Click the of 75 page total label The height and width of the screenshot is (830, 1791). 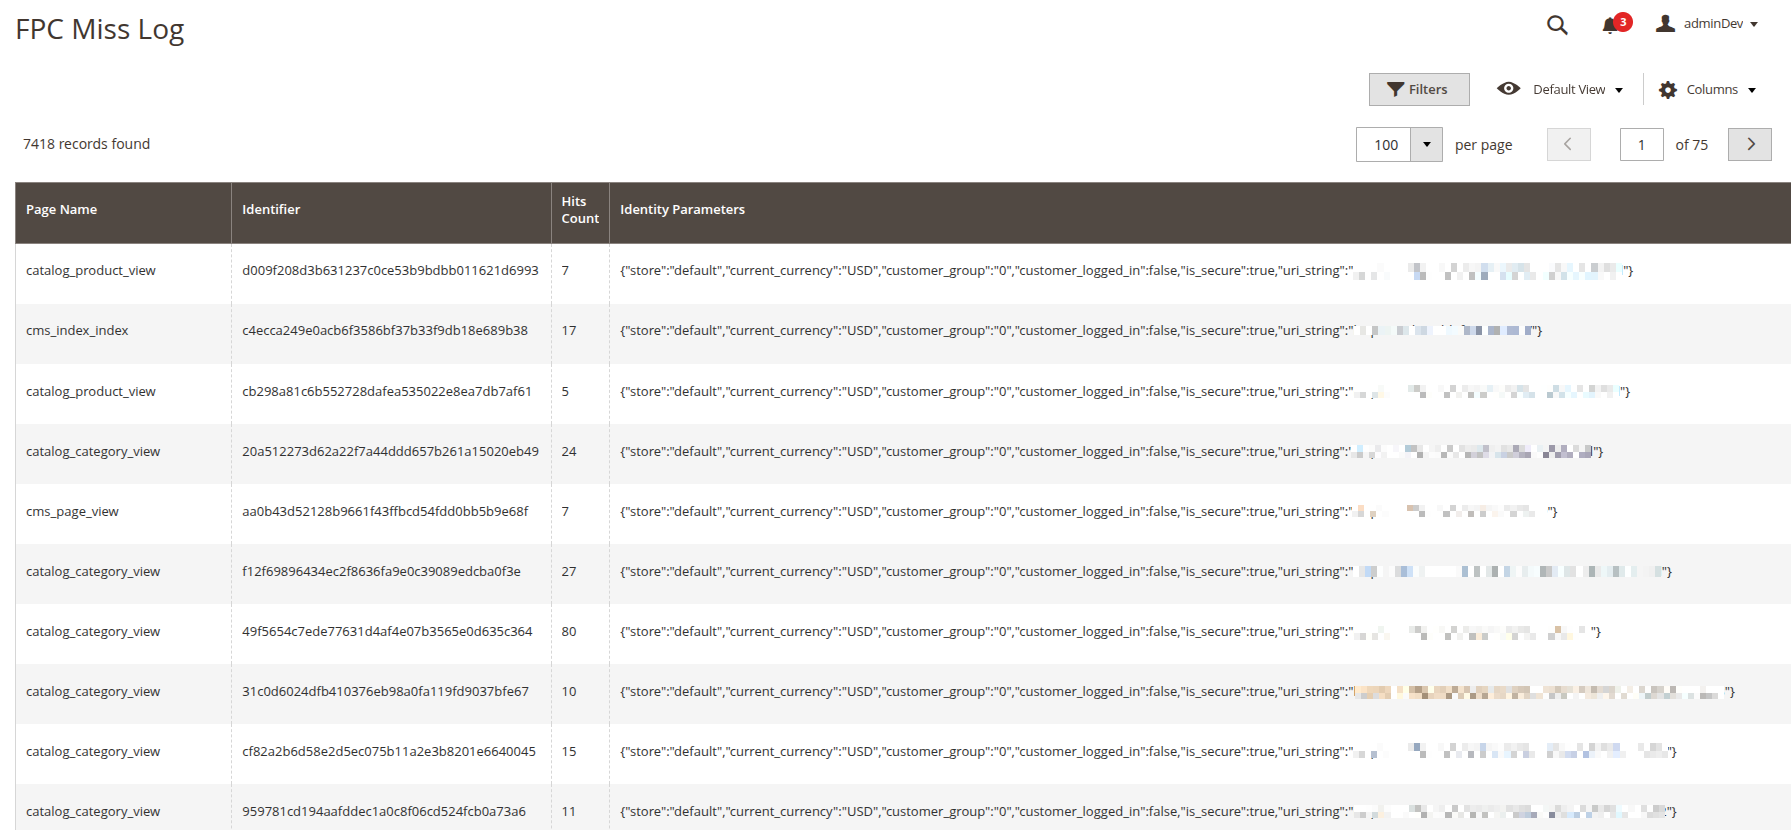tap(1692, 145)
